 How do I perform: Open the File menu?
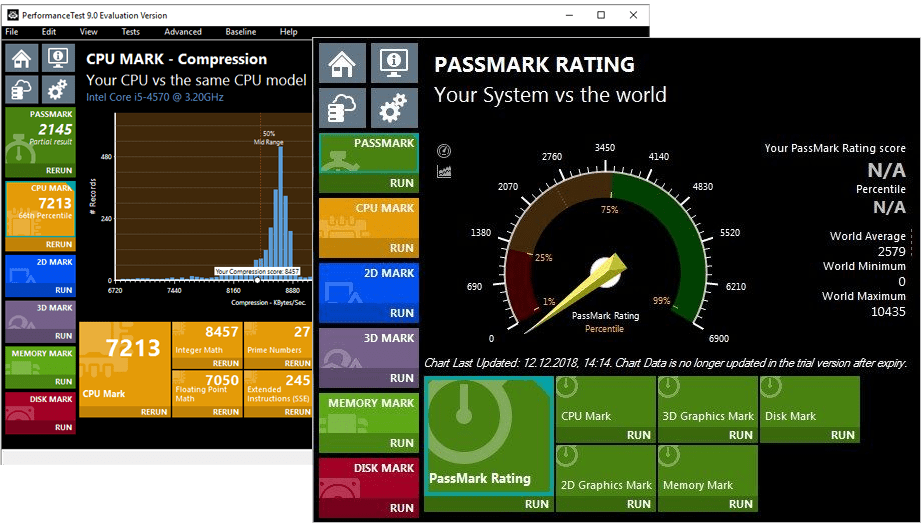point(12,32)
